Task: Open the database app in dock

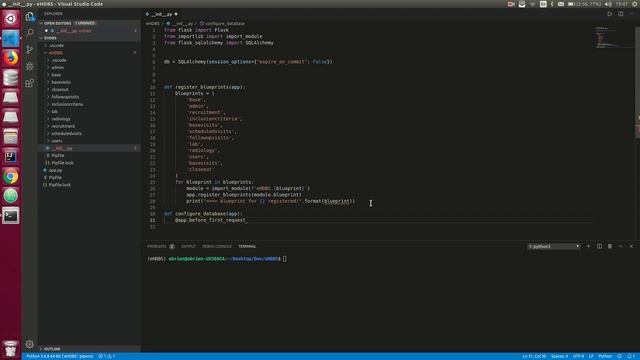Action: 11,78
